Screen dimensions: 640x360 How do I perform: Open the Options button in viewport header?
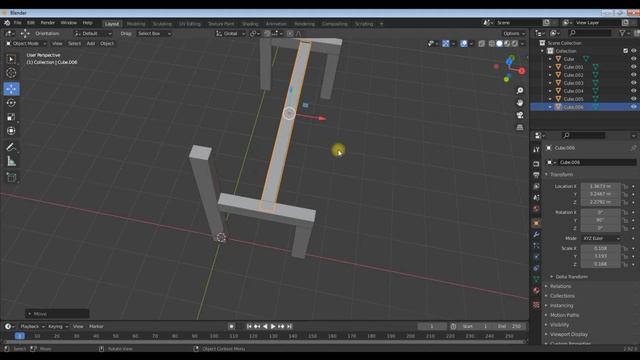tap(514, 33)
